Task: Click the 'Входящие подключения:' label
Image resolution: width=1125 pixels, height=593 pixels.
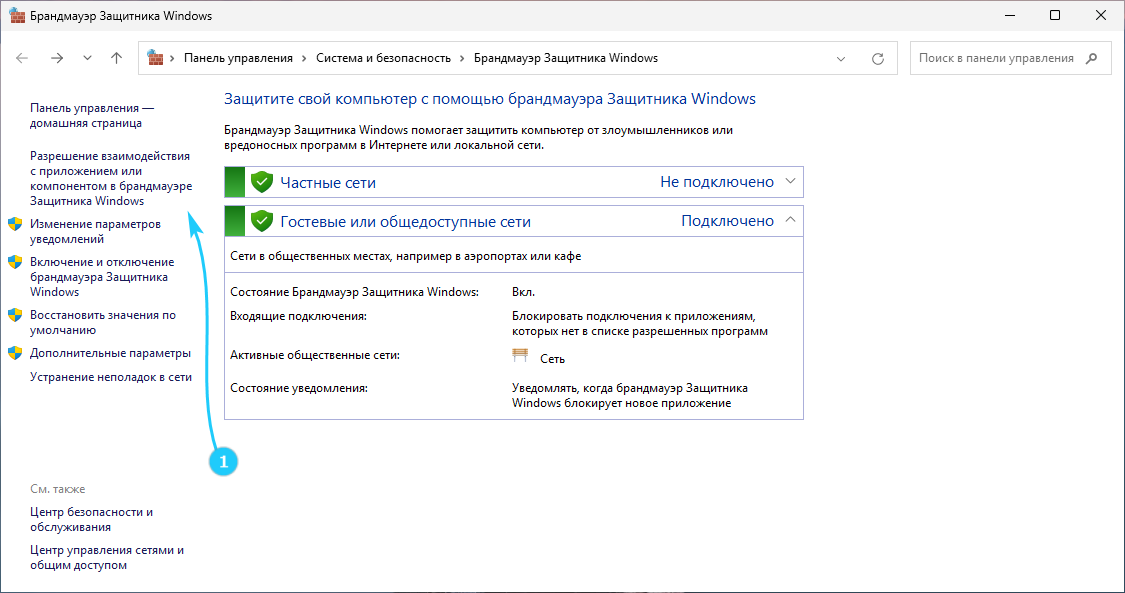Action: (298, 316)
